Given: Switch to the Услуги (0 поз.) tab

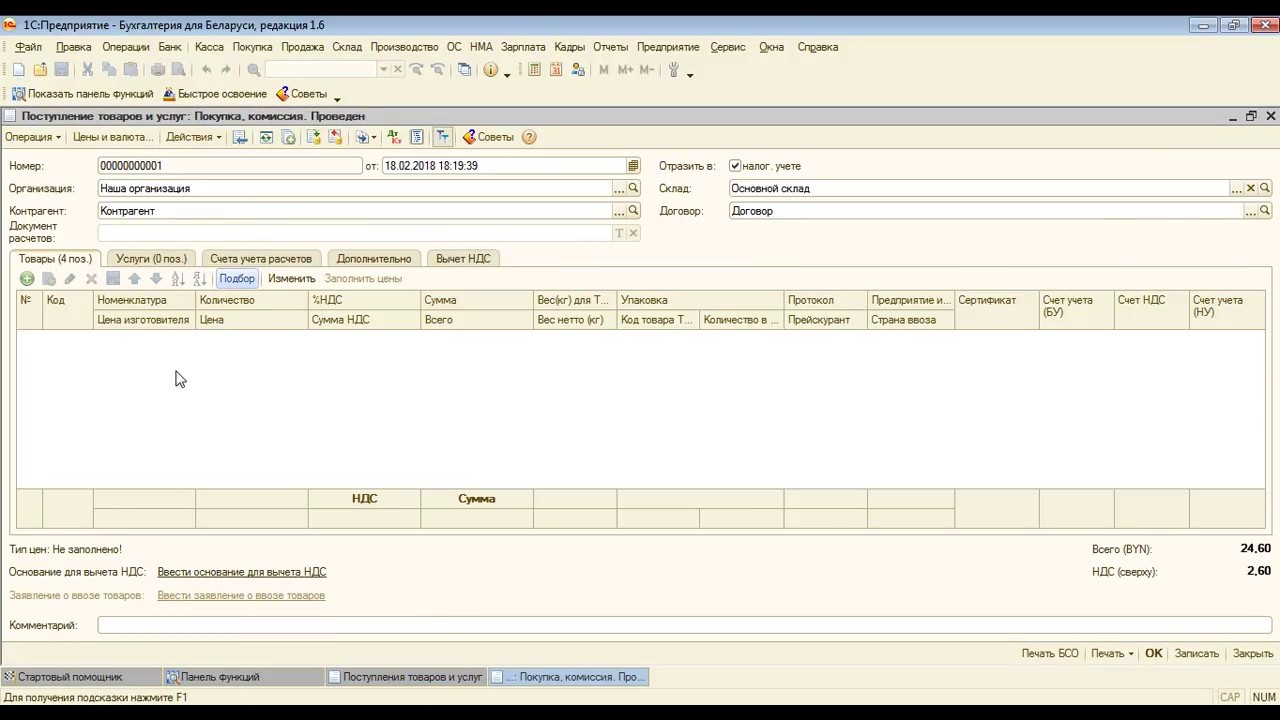Looking at the screenshot, I should pyautogui.click(x=151, y=258).
